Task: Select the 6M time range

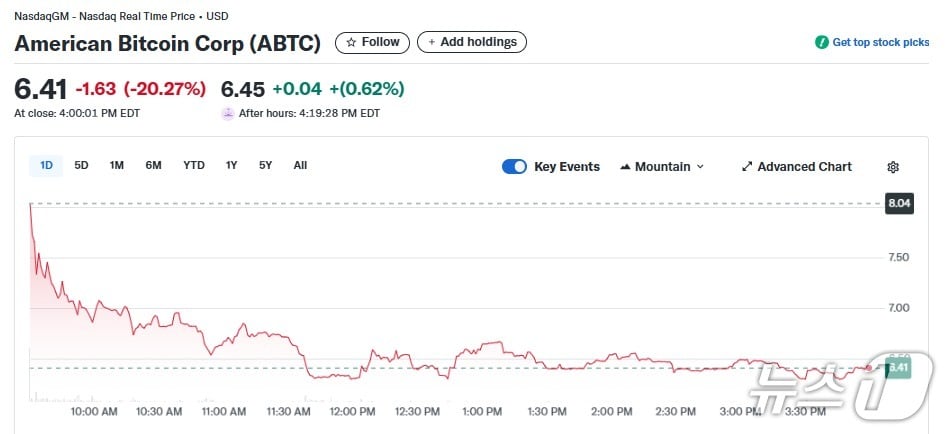Action: coord(153,165)
